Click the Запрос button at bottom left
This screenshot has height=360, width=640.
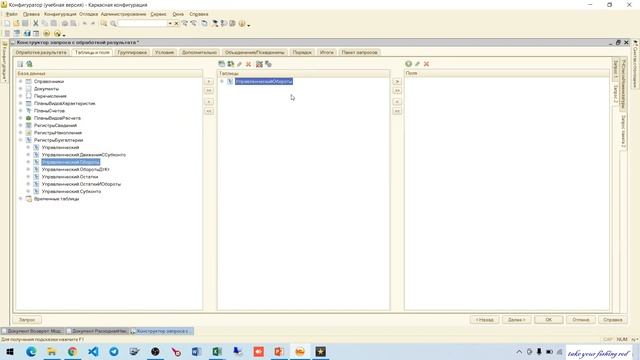[27, 320]
